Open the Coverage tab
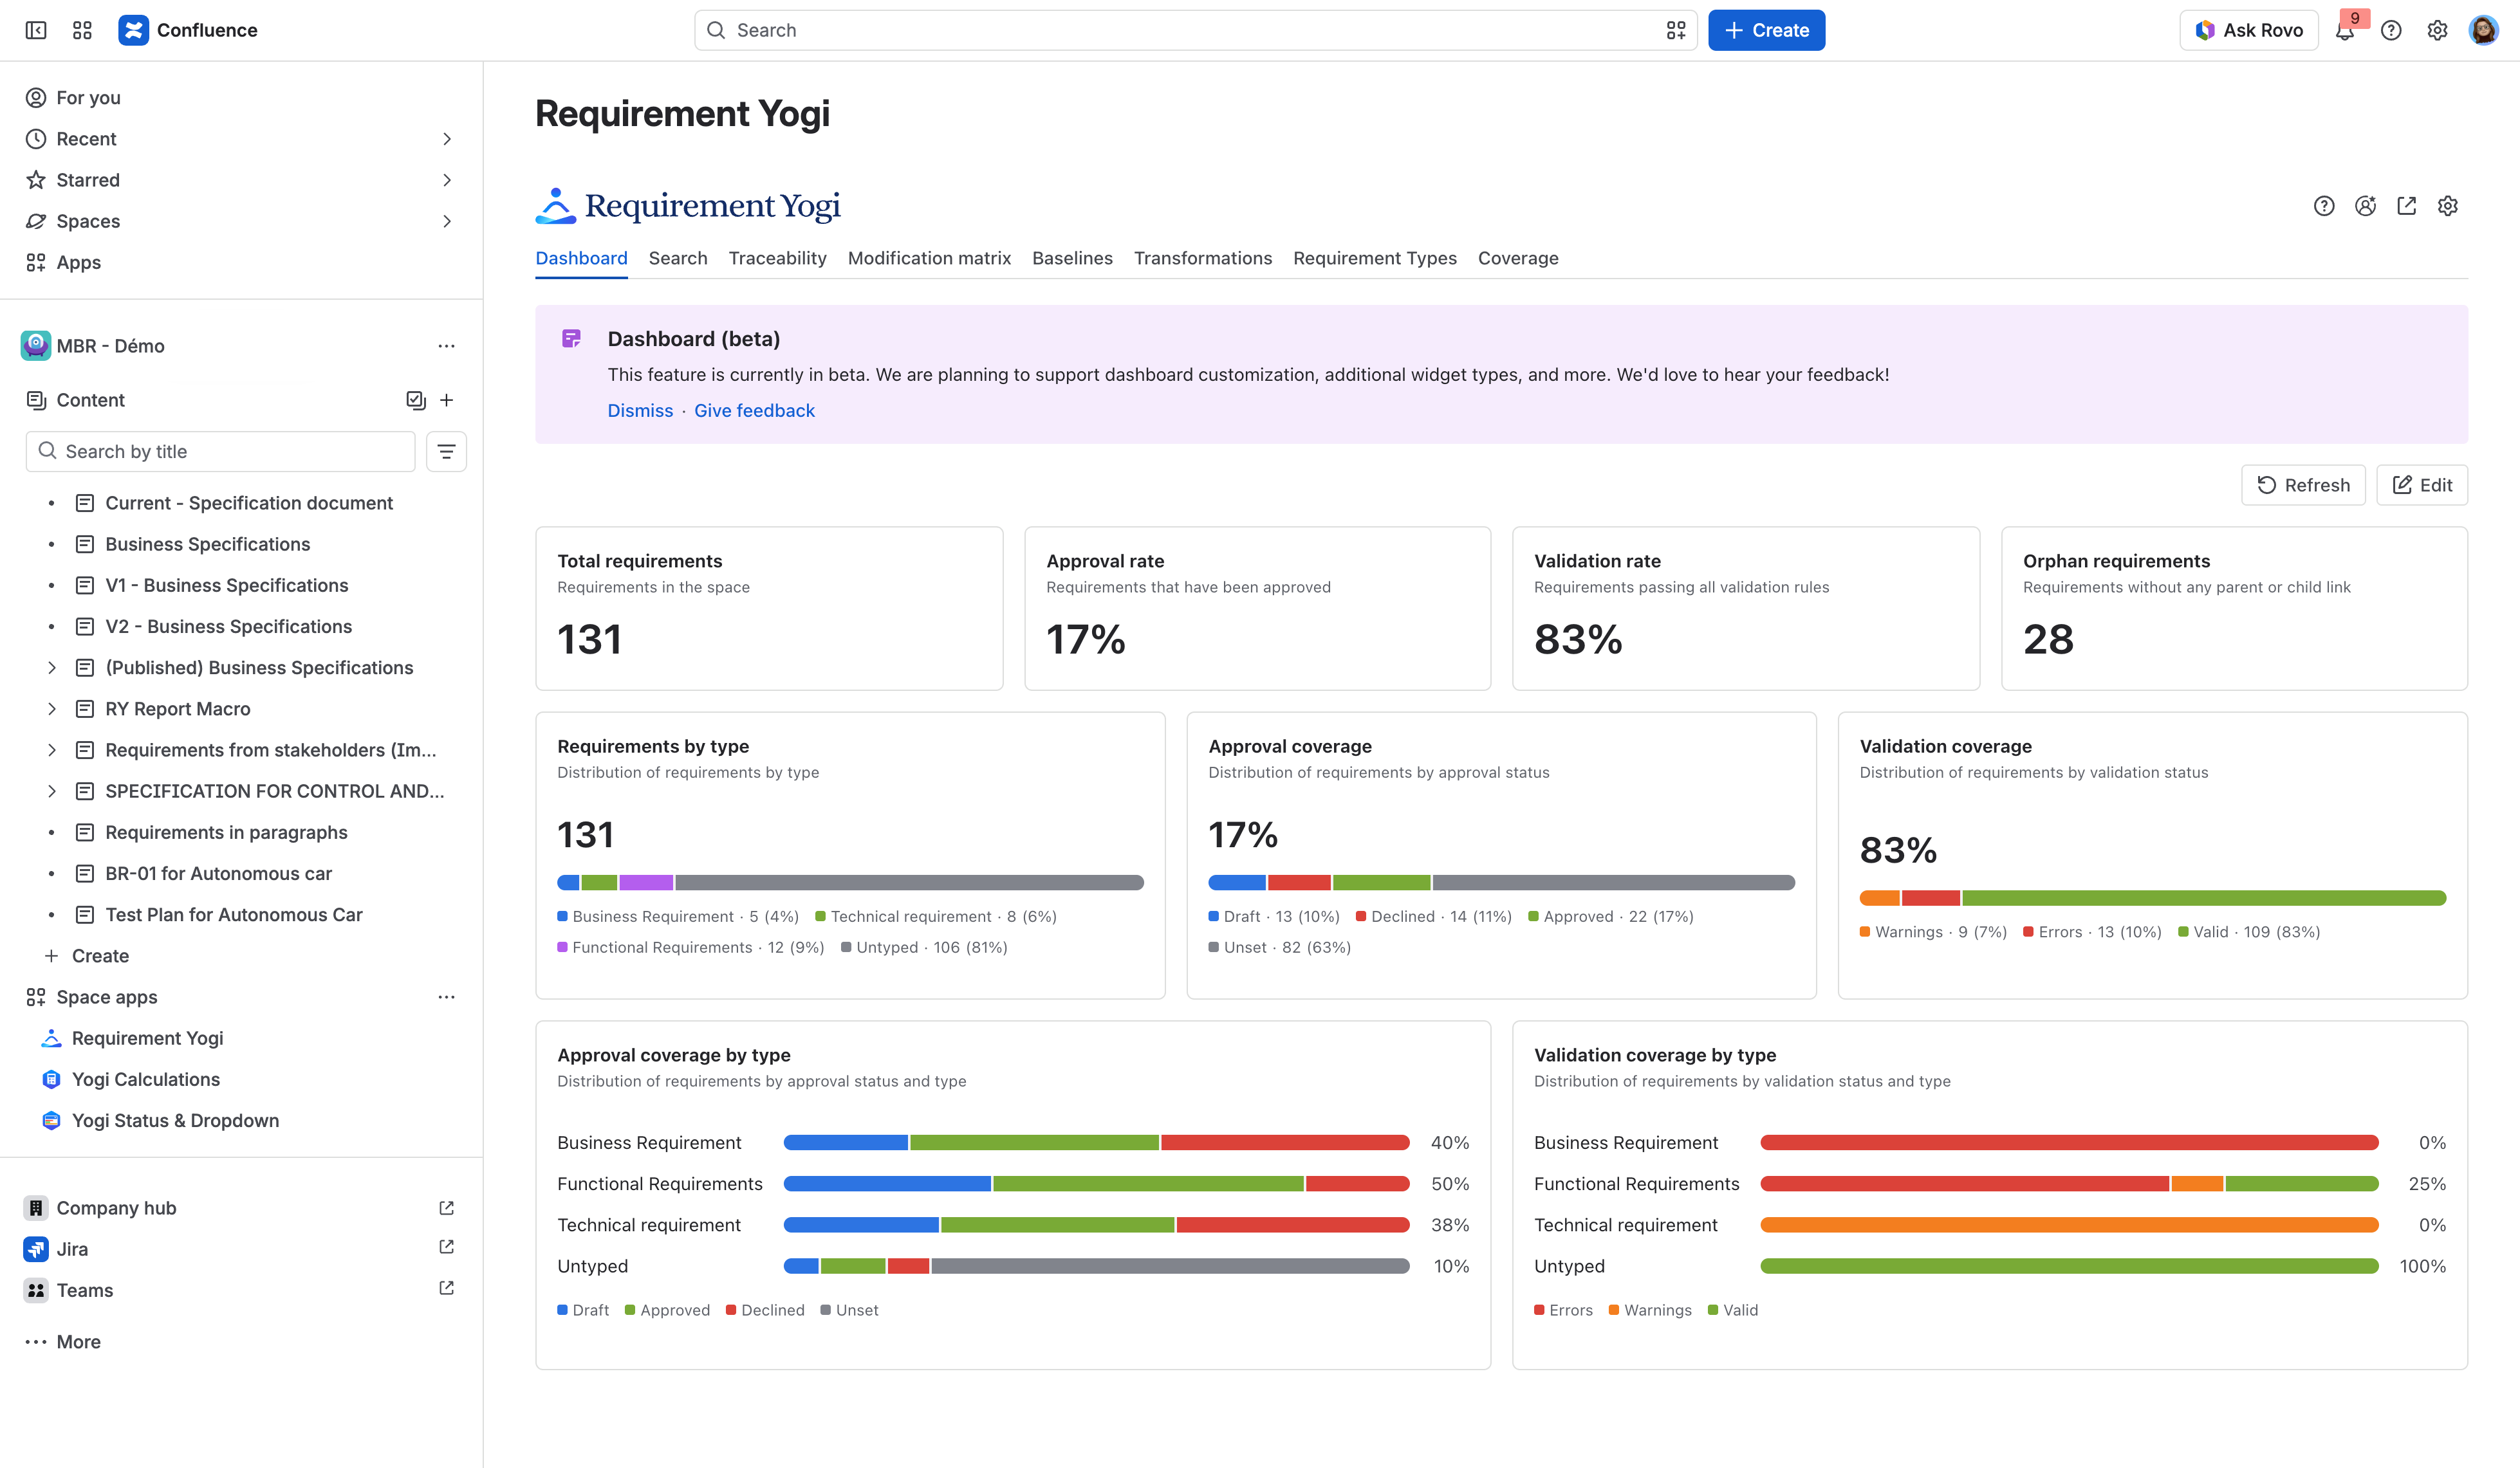Viewport: 2520px width, 1468px height. pyautogui.click(x=1518, y=258)
